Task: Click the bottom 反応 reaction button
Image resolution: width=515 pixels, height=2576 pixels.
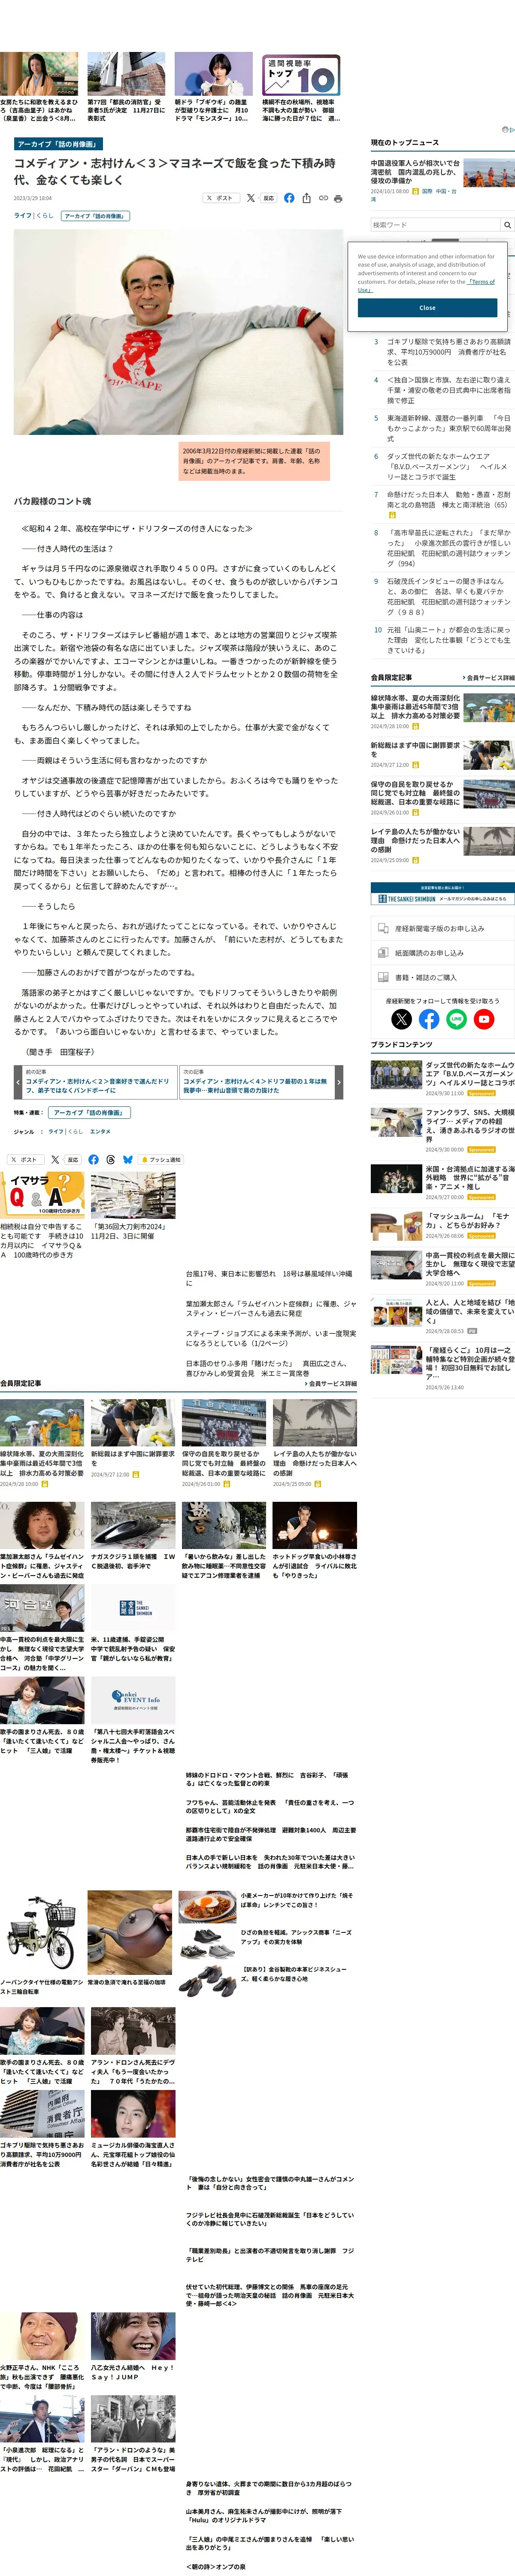Action: coord(72,1160)
